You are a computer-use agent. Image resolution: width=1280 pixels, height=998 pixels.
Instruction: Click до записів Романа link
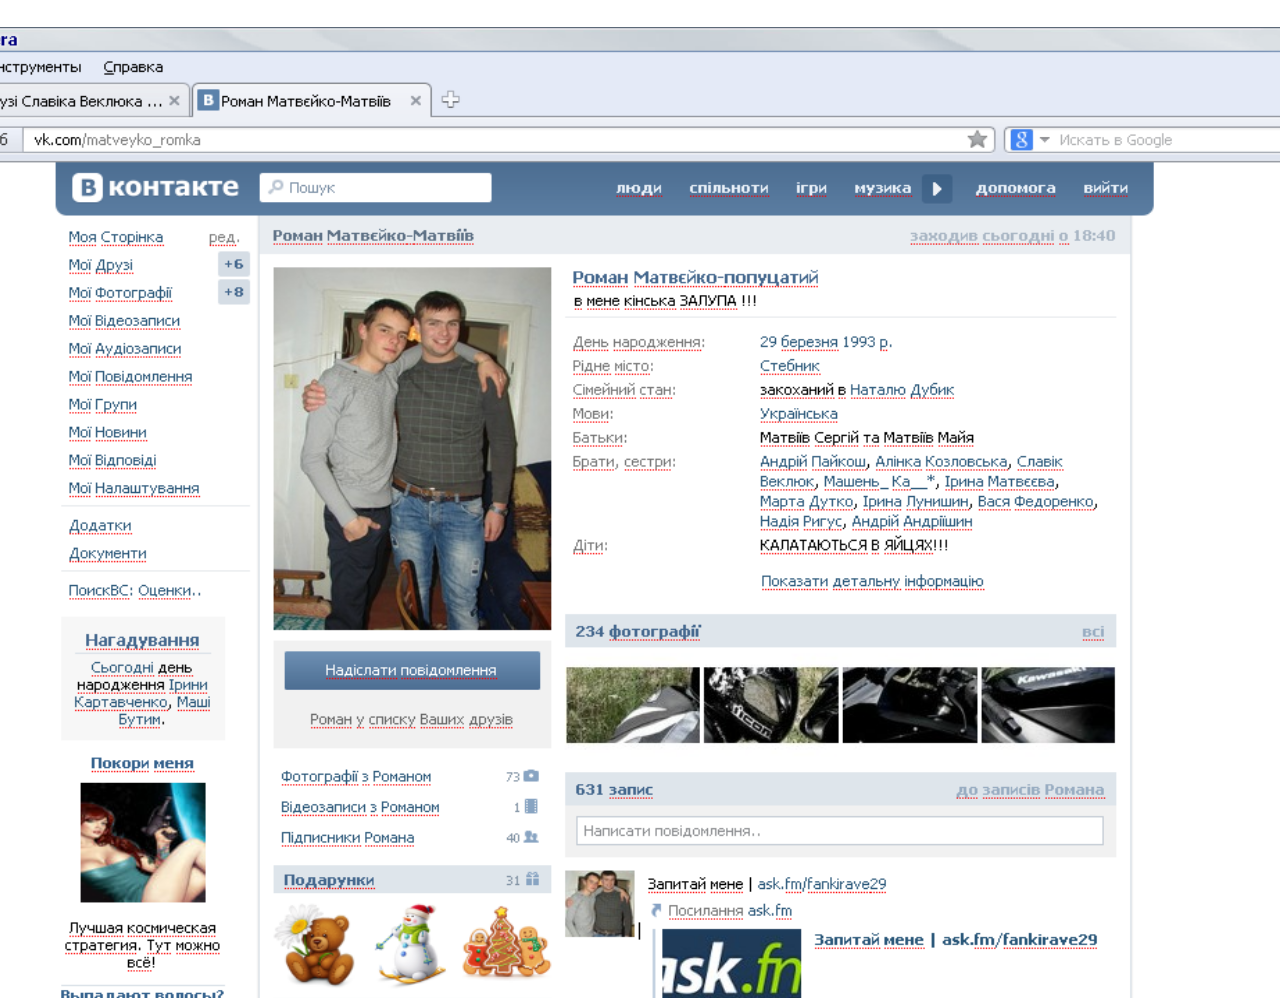pyautogui.click(x=1030, y=790)
